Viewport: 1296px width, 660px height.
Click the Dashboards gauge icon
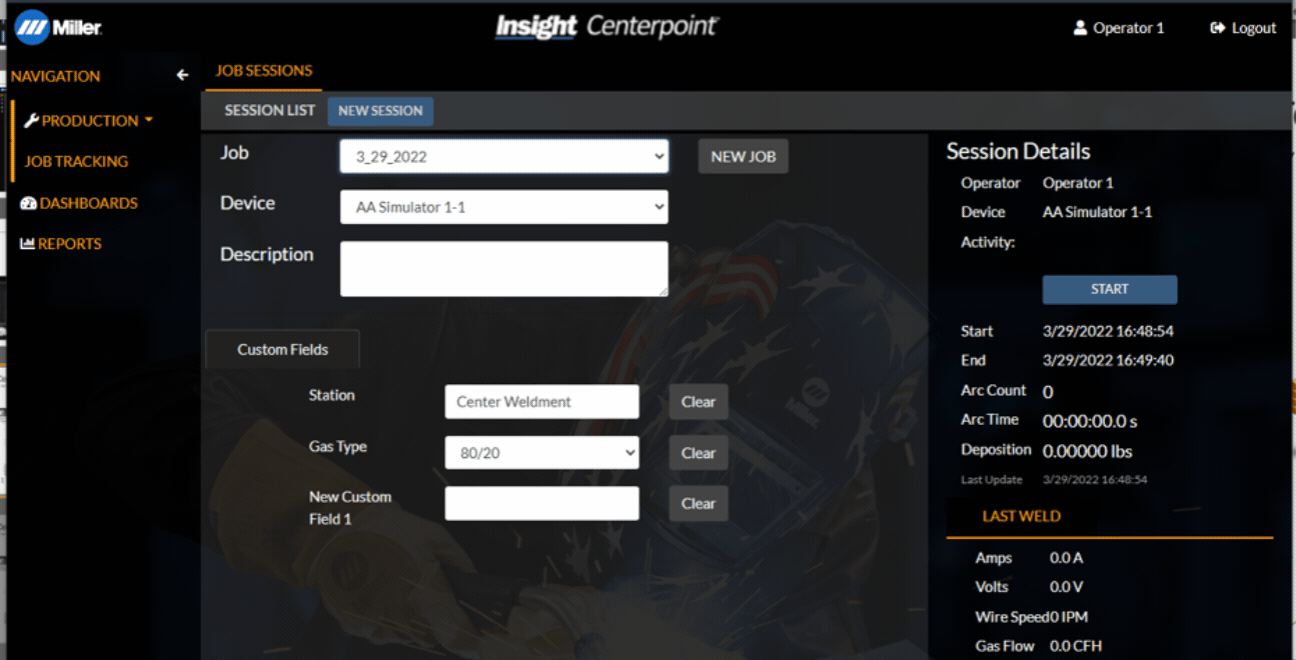[x=28, y=203]
